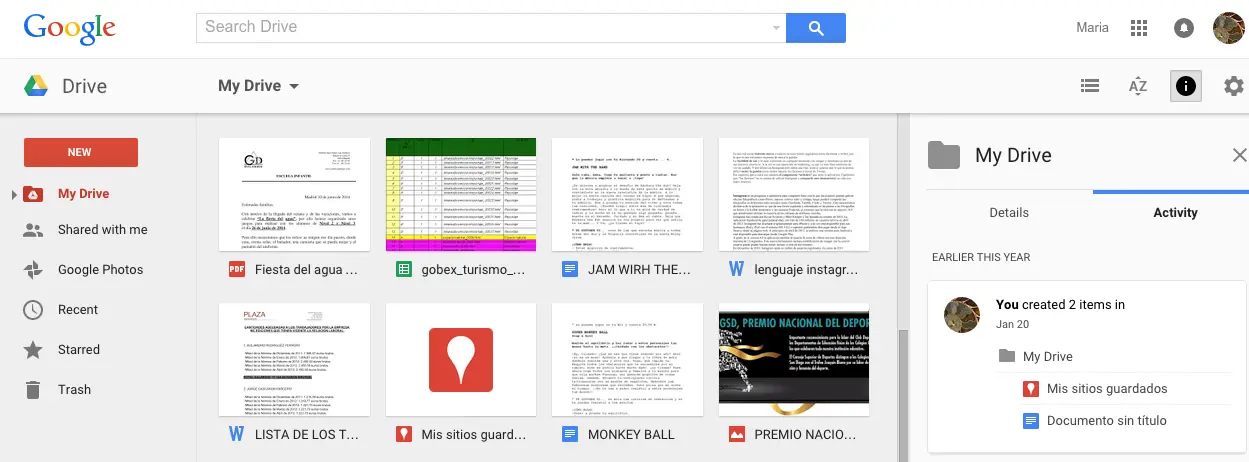Open the search options dropdown arrow
Viewport: 1249px width, 462px height.
777,28
